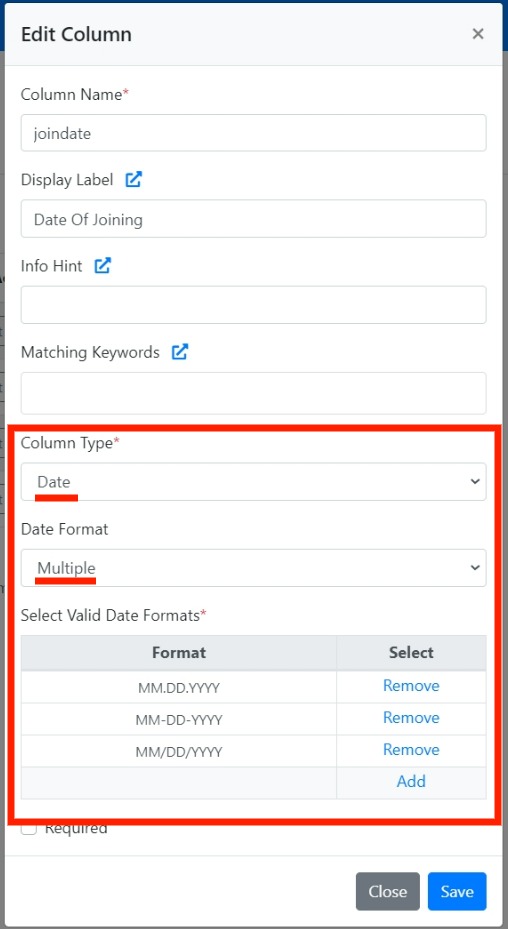Click the Column Type dropdown chevron arrow
The height and width of the screenshot is (929, 508).
click(475, 482)
